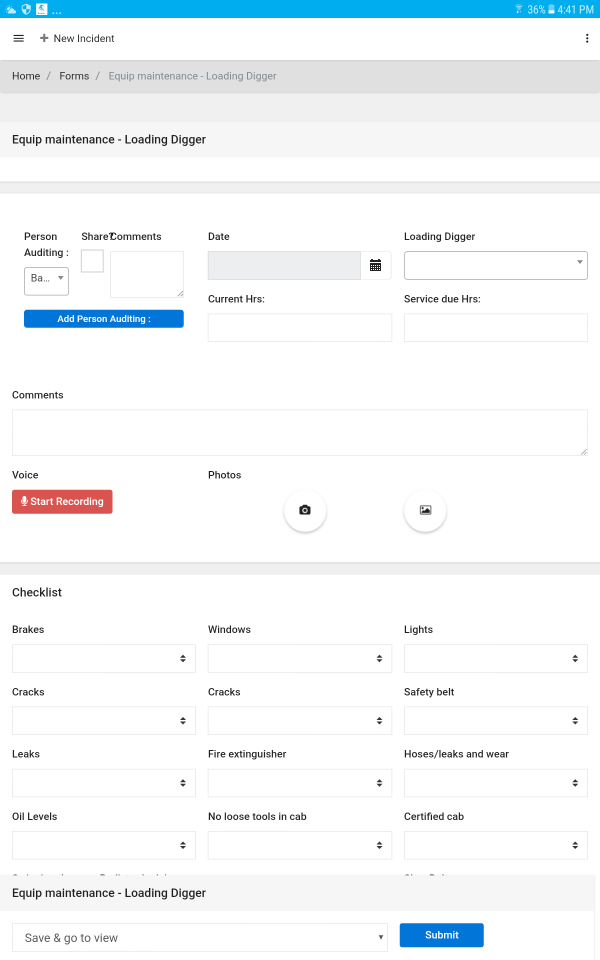Open the calendar icon beside the Date field

[x=375, y=264]
